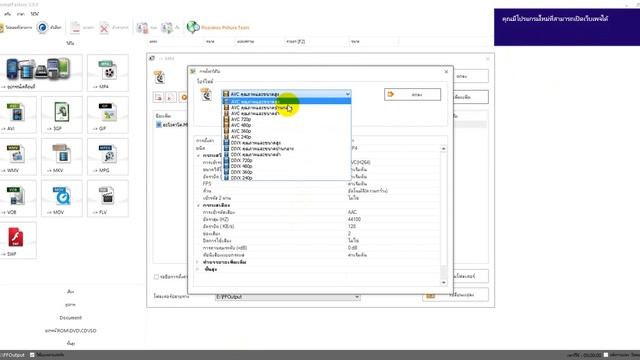Select AVC high quality and size preset
This screenshot has height=360, width=640.
(287, 101)
